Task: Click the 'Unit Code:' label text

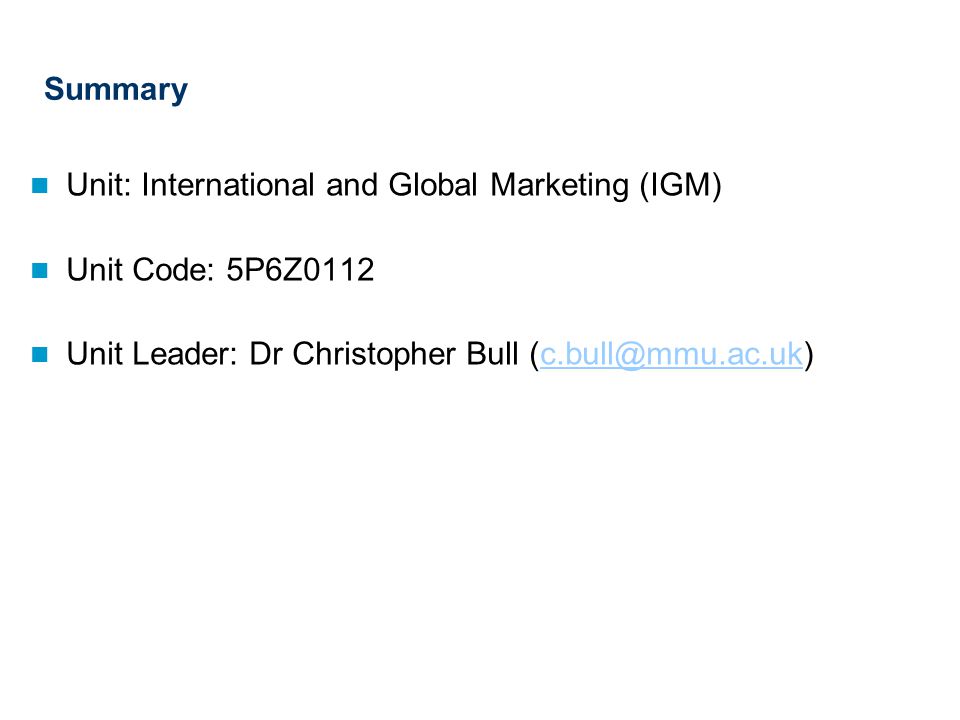Action: (x=141, y=270)
